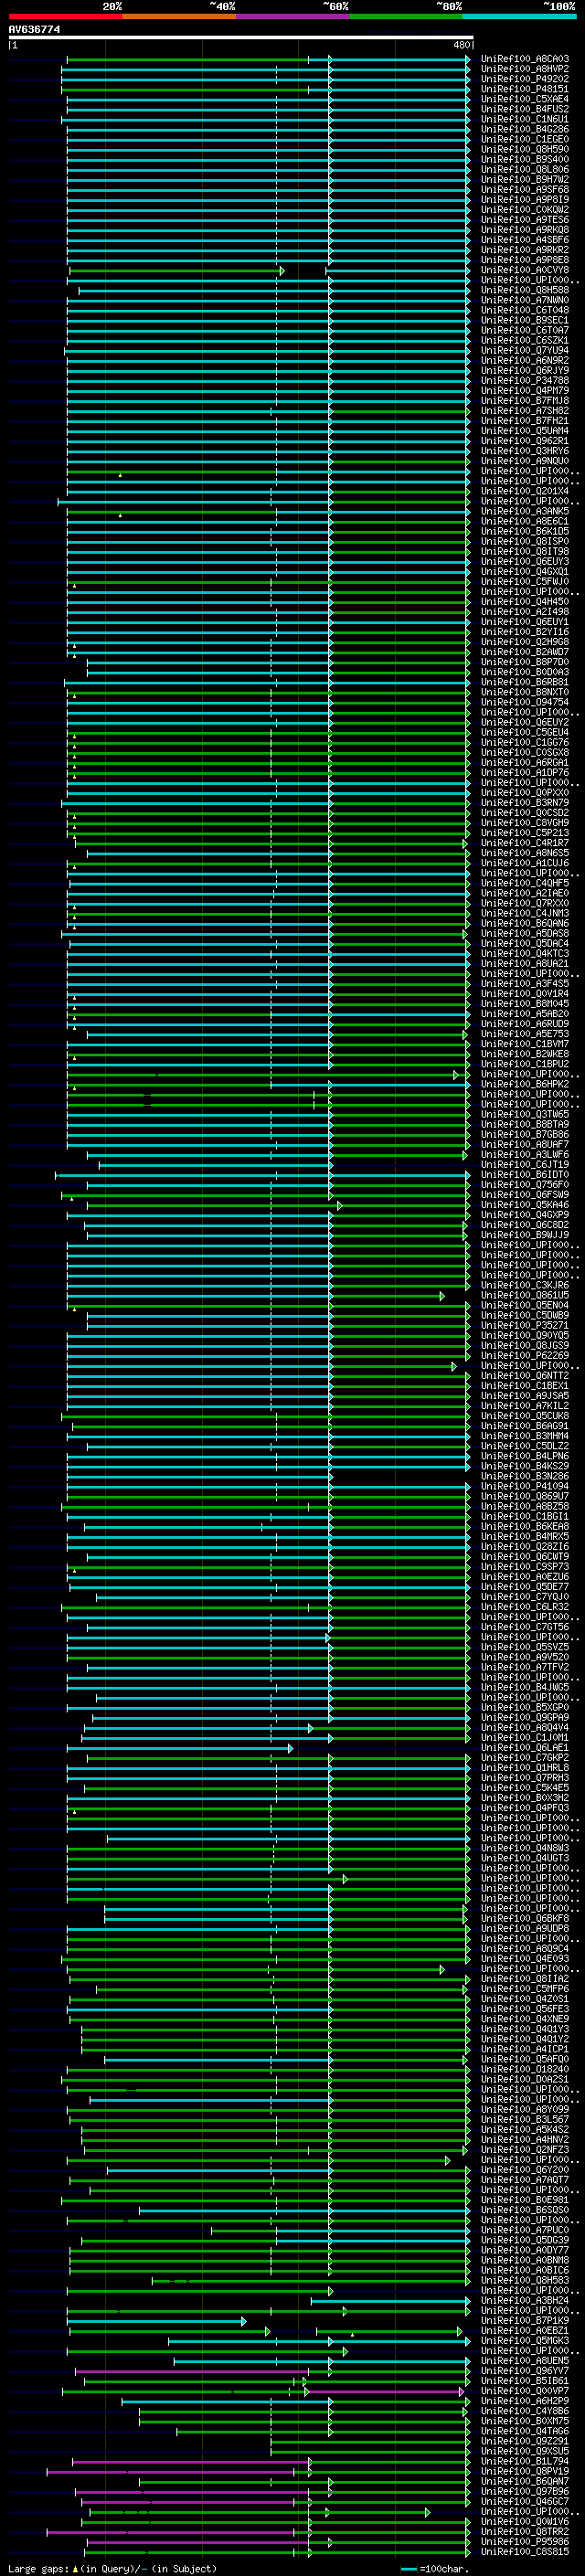Select hit label UniRef100_C1EGE0
The width and height of the screenshot is (585, 2576).
[x=525, y=139]
